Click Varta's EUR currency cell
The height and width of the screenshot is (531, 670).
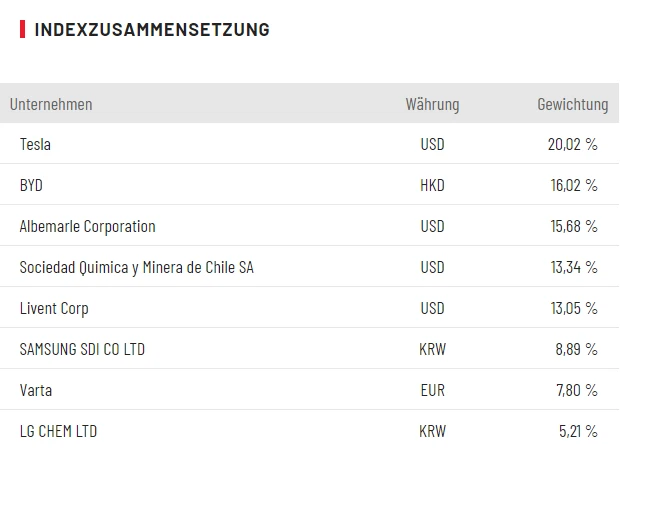point(432,390)
